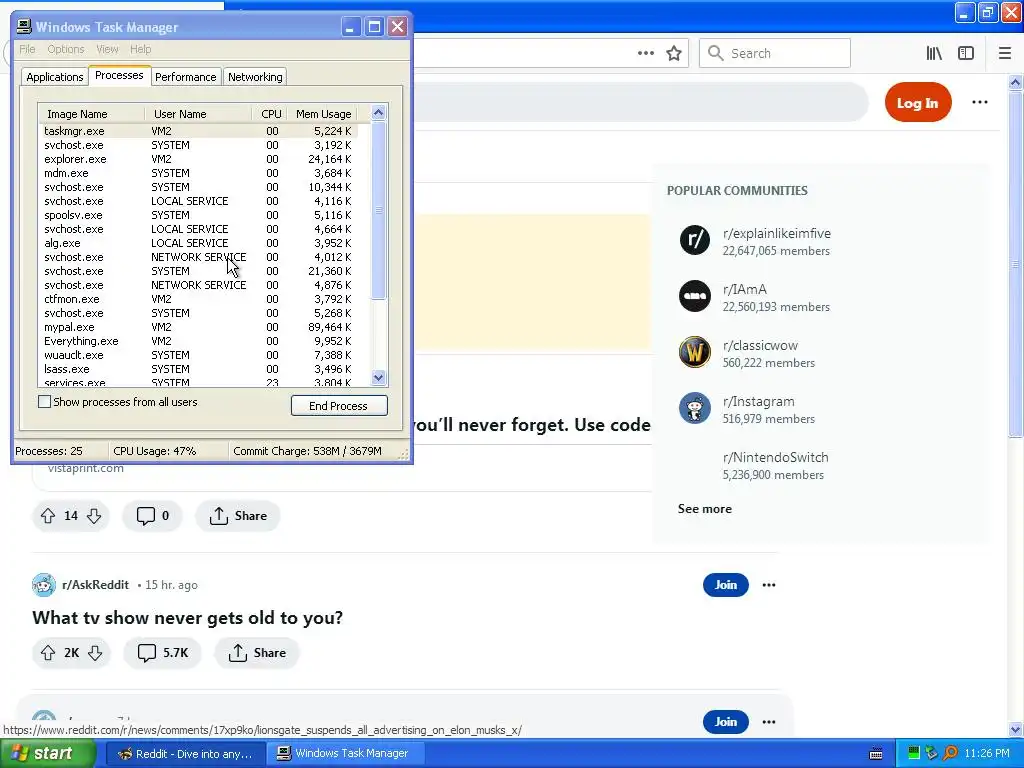Click the r/AskReddit avatar icon

pos(44,585)
